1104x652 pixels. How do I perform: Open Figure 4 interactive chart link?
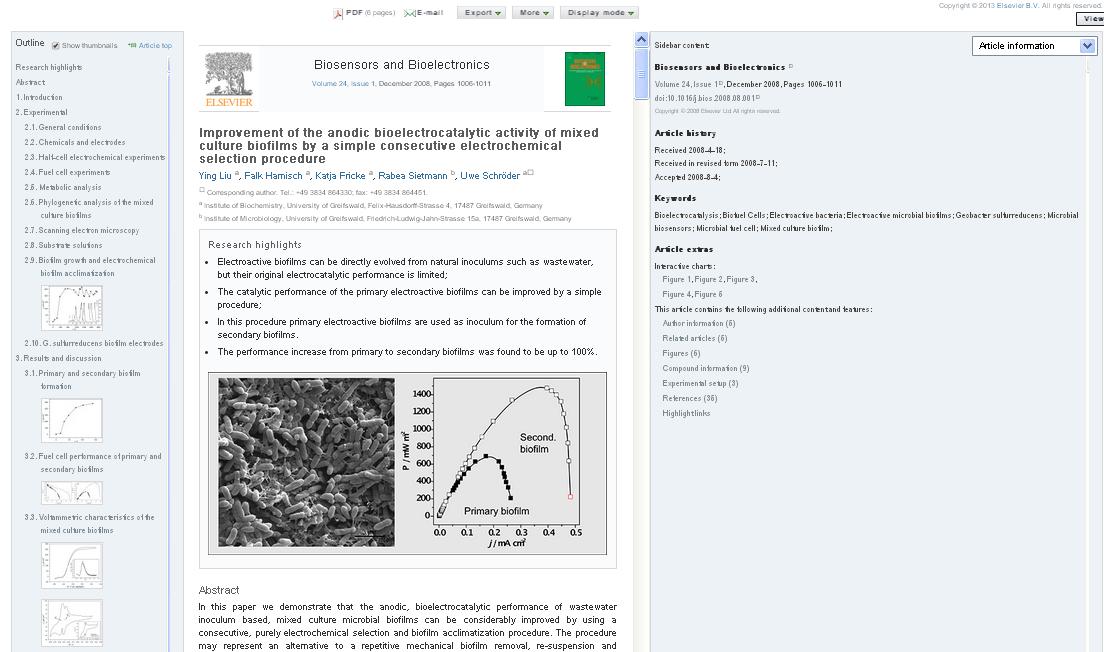click(677, 294)
